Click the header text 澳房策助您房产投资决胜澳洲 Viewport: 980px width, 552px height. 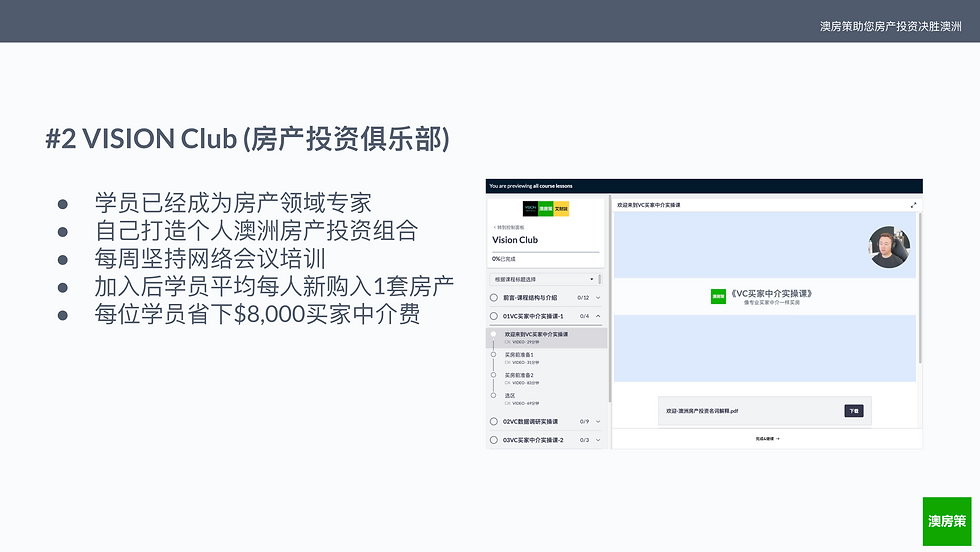tap(891, 26)
